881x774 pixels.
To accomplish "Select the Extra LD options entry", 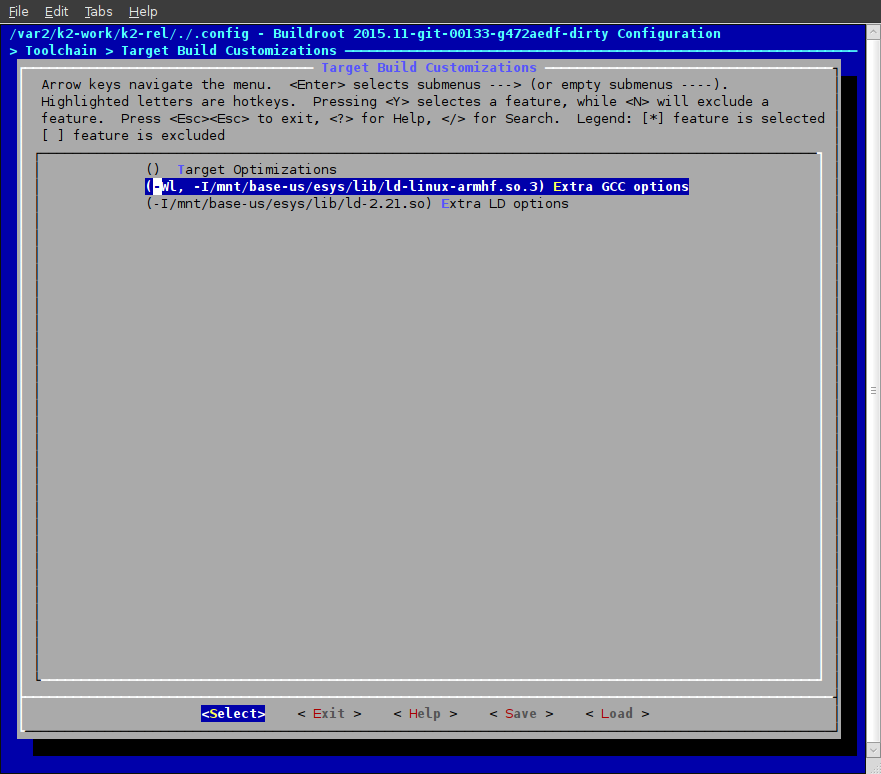I will [x=357, y=203].
